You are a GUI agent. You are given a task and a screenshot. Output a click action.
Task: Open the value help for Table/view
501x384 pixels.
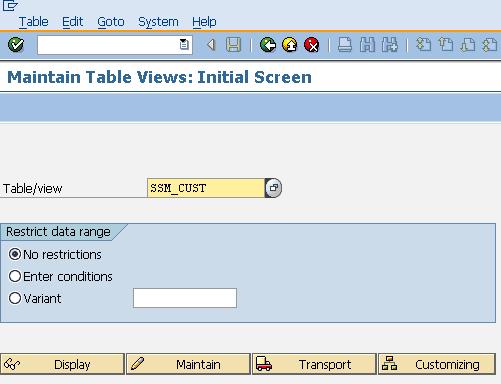[273, 188]
